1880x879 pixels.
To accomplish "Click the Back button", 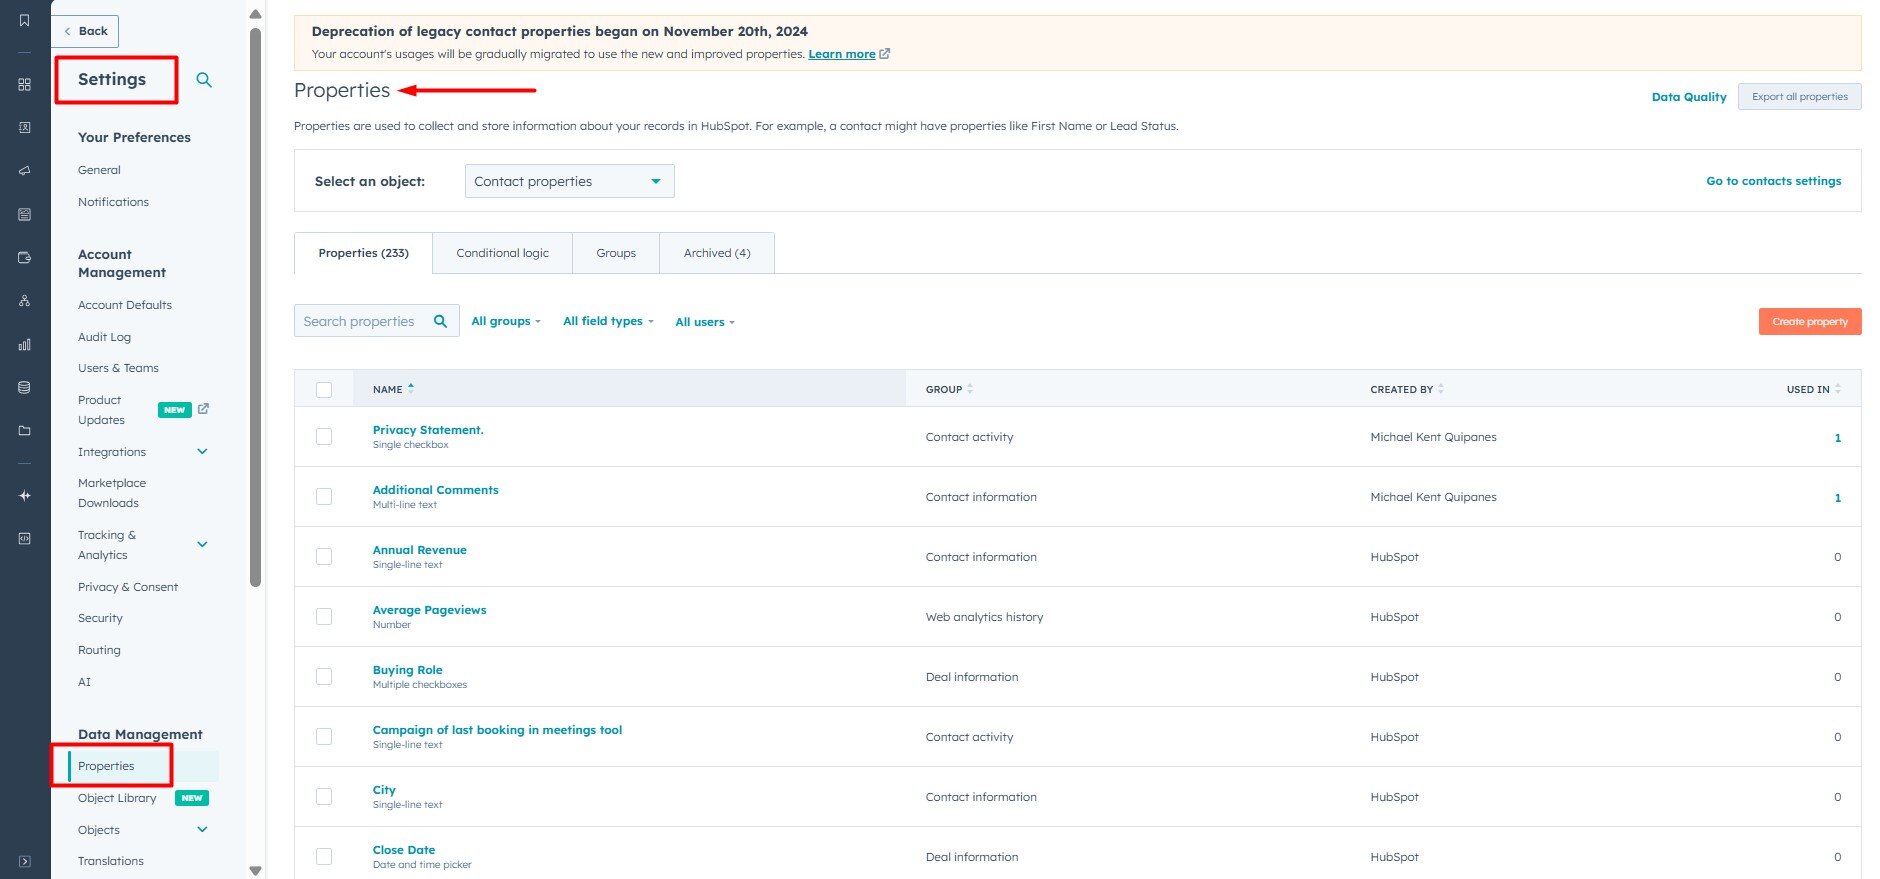I will click(x=85, y=31).
